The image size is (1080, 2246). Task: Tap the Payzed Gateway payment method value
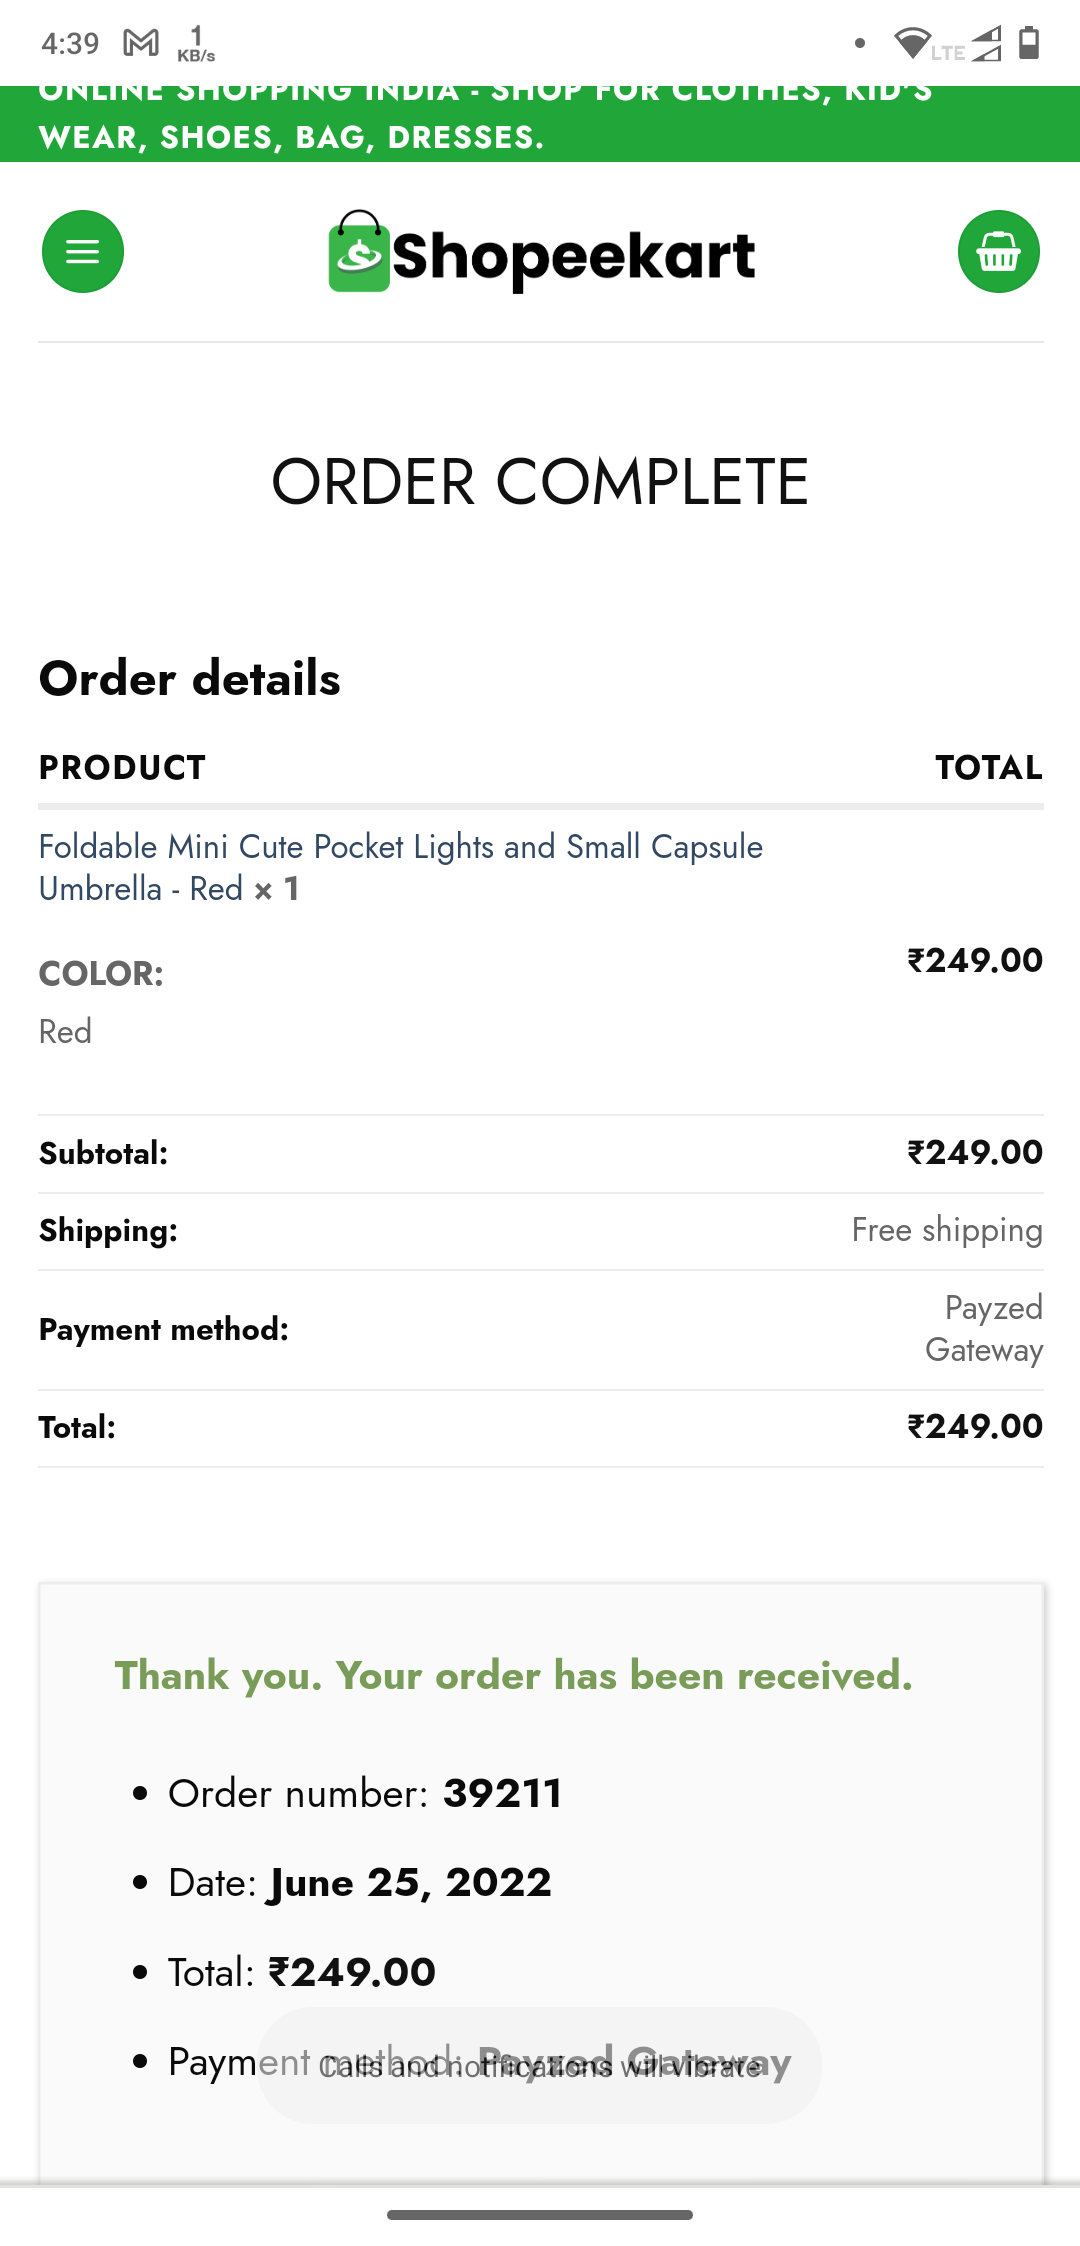[x=984, y=1329]
